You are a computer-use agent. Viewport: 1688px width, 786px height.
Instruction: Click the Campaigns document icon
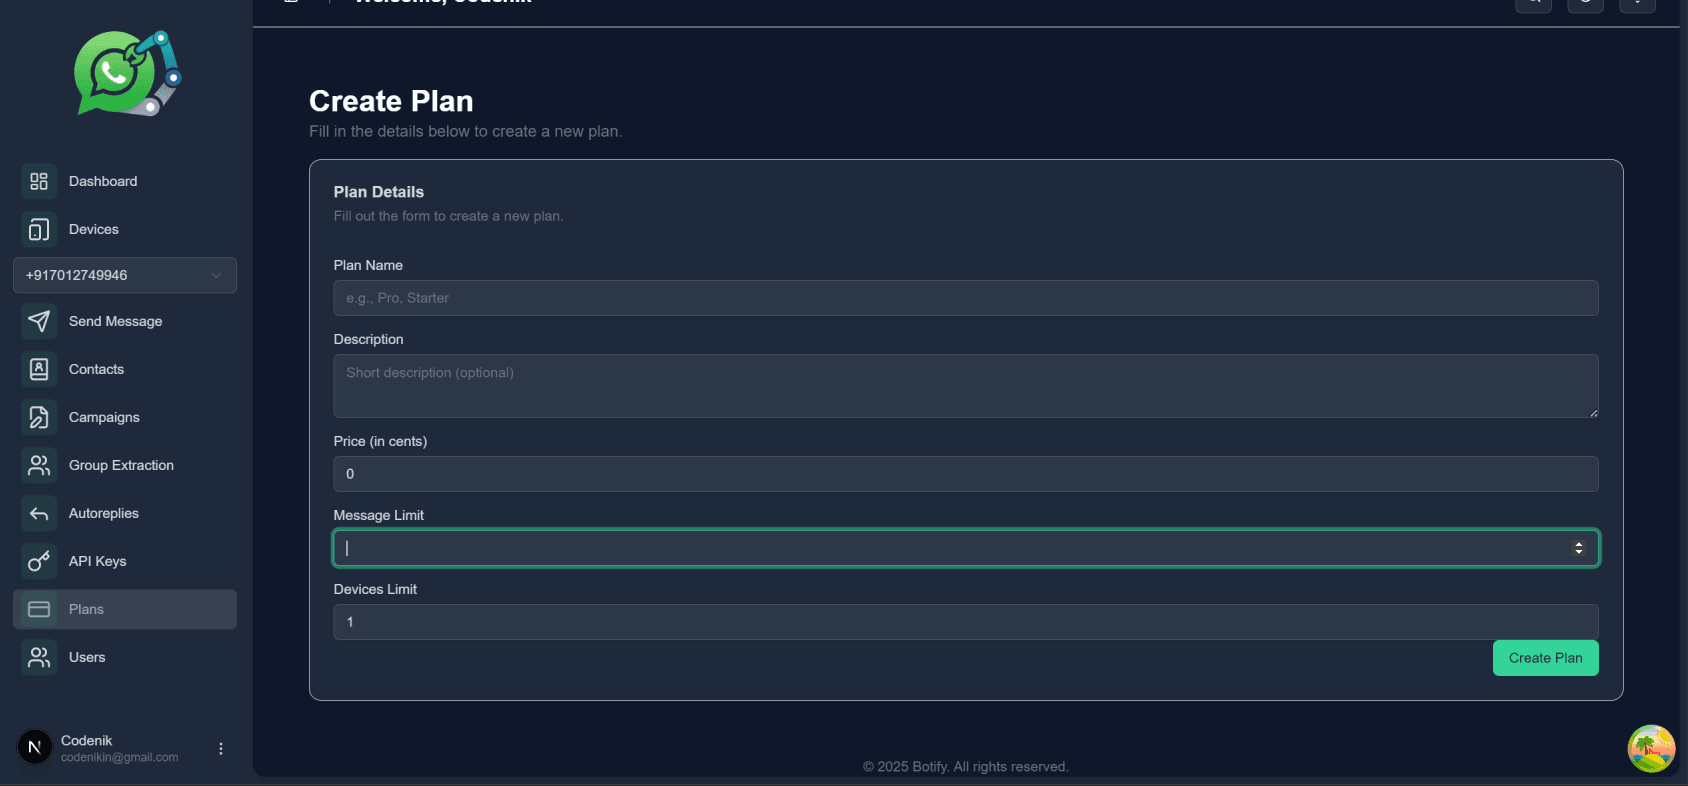pos(39,417)
